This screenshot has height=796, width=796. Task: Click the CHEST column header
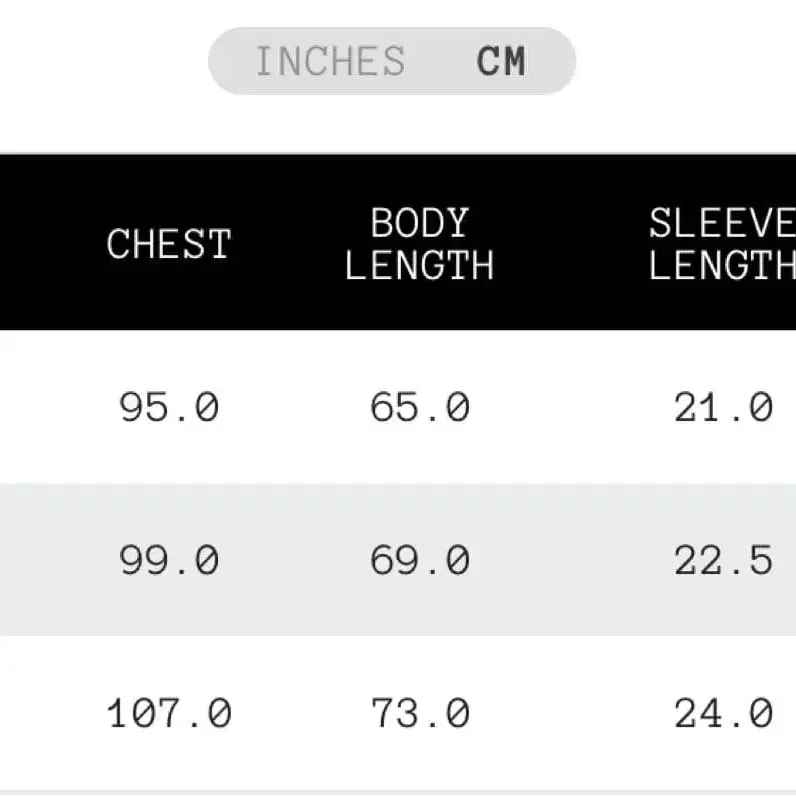coord(169,244)
